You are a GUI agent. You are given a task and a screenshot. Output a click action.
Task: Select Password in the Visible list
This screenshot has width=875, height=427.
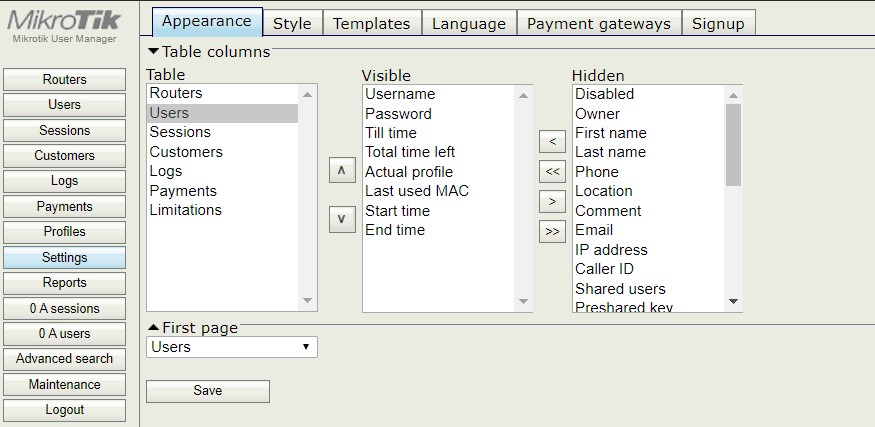point(398,114)
